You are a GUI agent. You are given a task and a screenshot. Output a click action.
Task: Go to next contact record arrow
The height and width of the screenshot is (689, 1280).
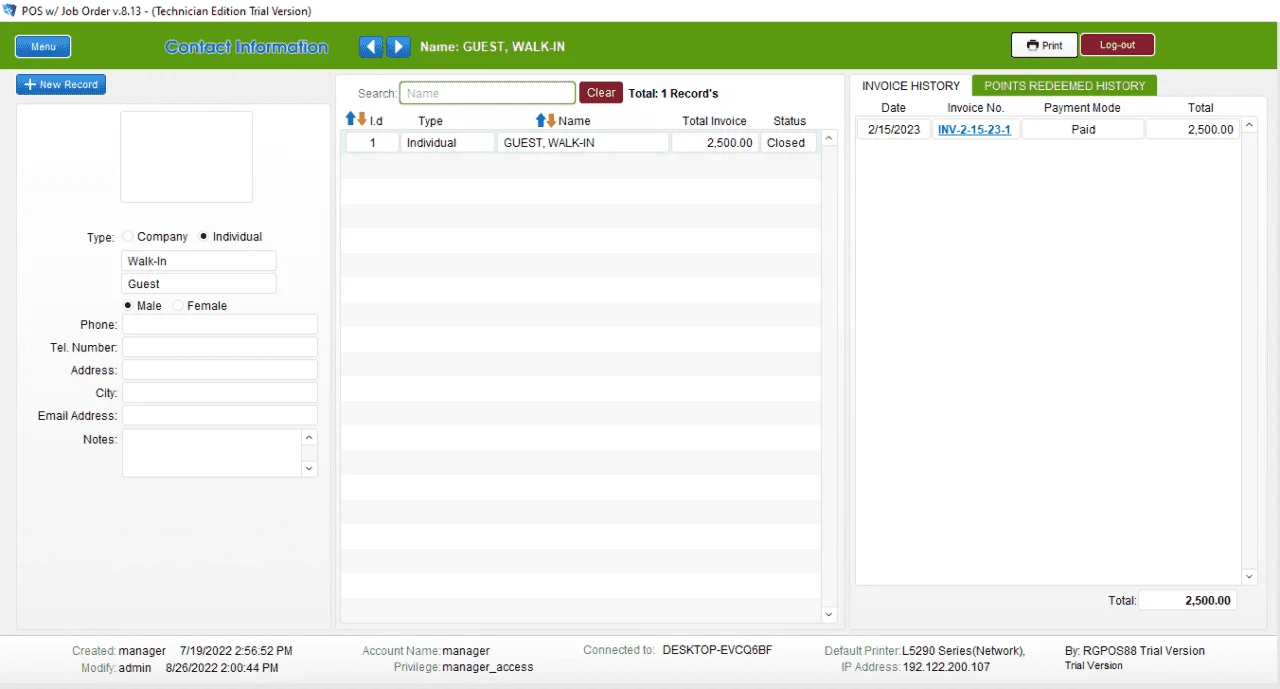pos(398,46)
